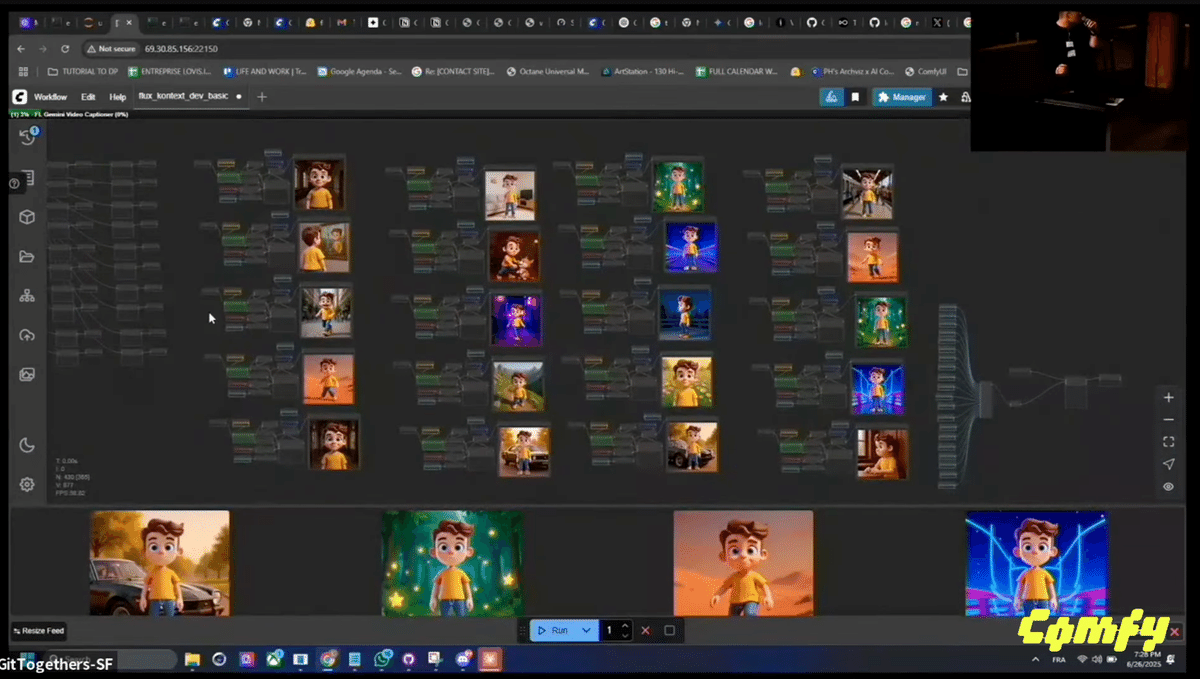Open File Explorer from the taskbar
This screenshot has width=1200, height=679.
tap(192, 660)
